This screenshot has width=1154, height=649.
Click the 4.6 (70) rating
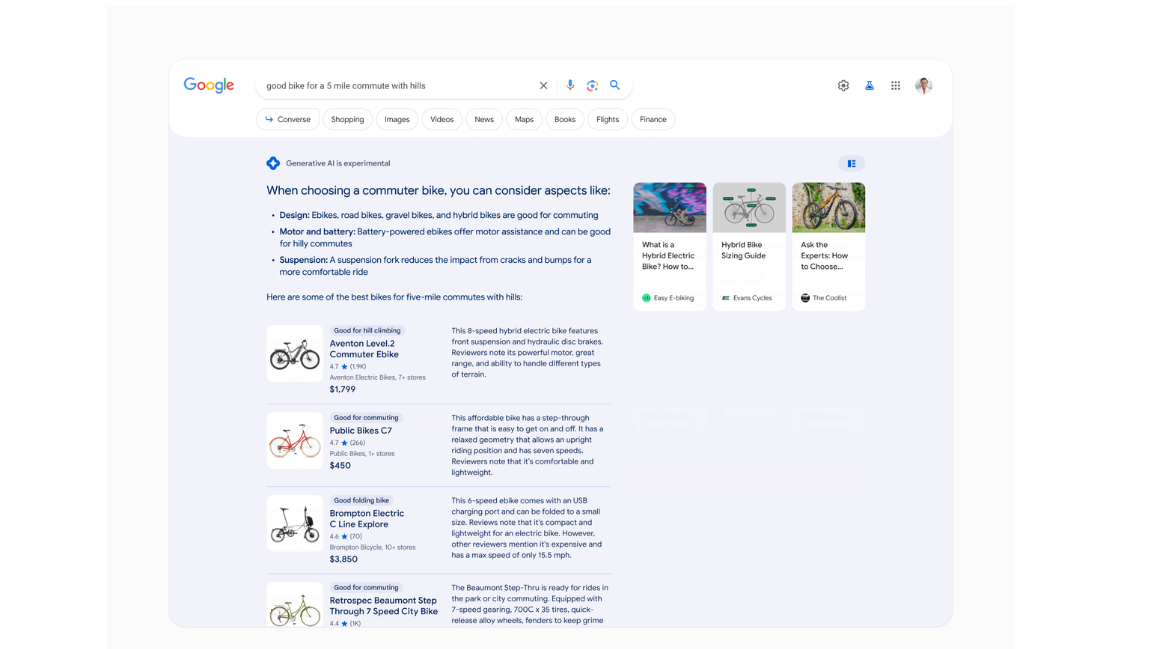[x=346, y=536]
